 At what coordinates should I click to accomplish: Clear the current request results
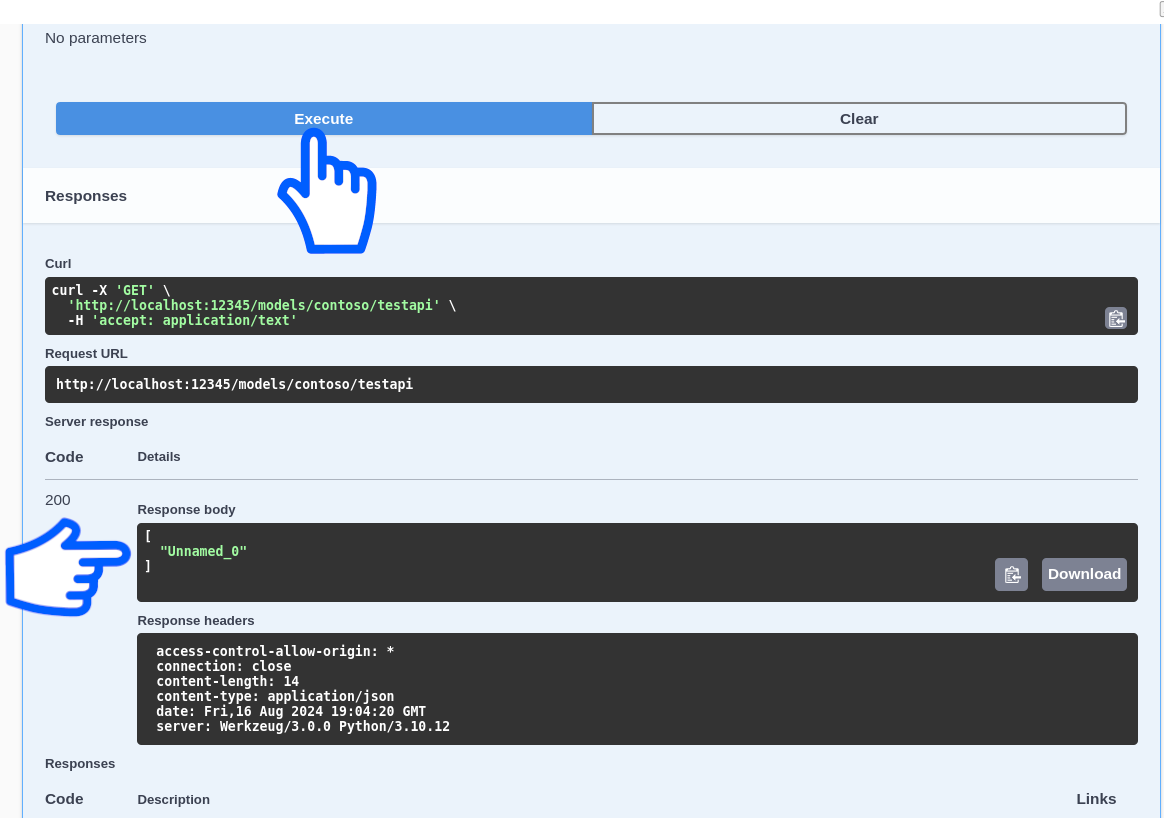pyautogui.click(x=858, y=118)
